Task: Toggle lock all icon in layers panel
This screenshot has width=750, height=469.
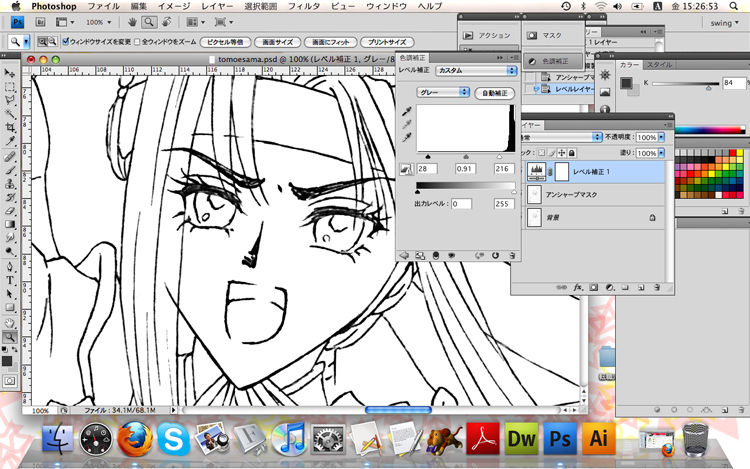Action: 572,153
